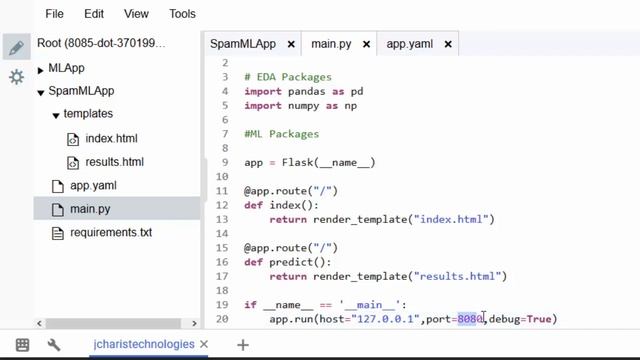
Task: Click '# EDA Packages' comment line
Action: 288,77
